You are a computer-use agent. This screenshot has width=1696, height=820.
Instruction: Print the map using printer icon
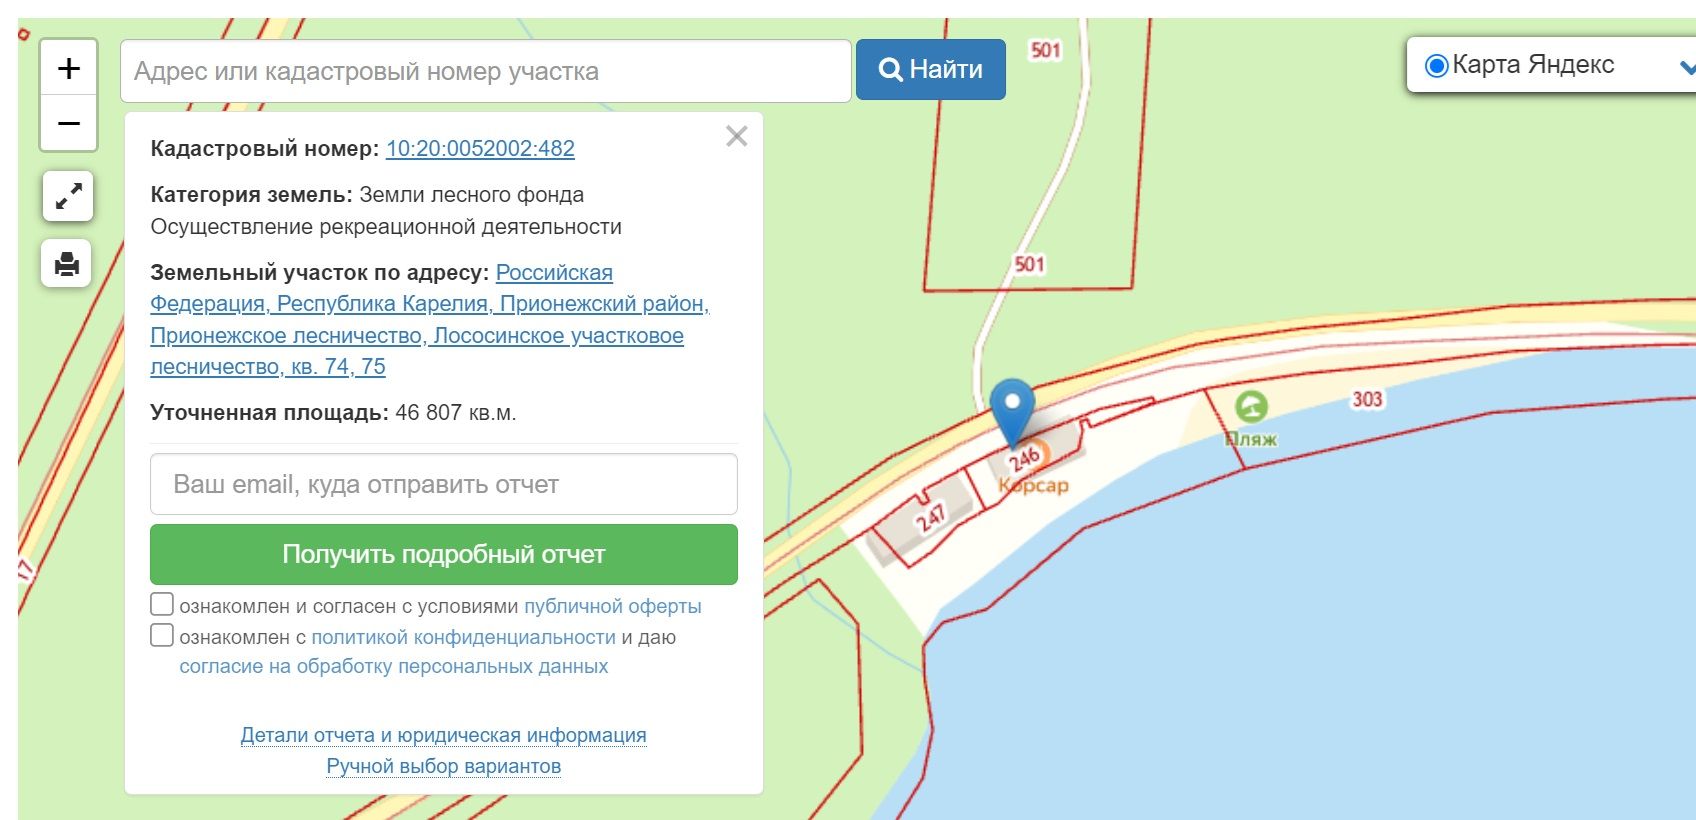click(x=67, y=264)
